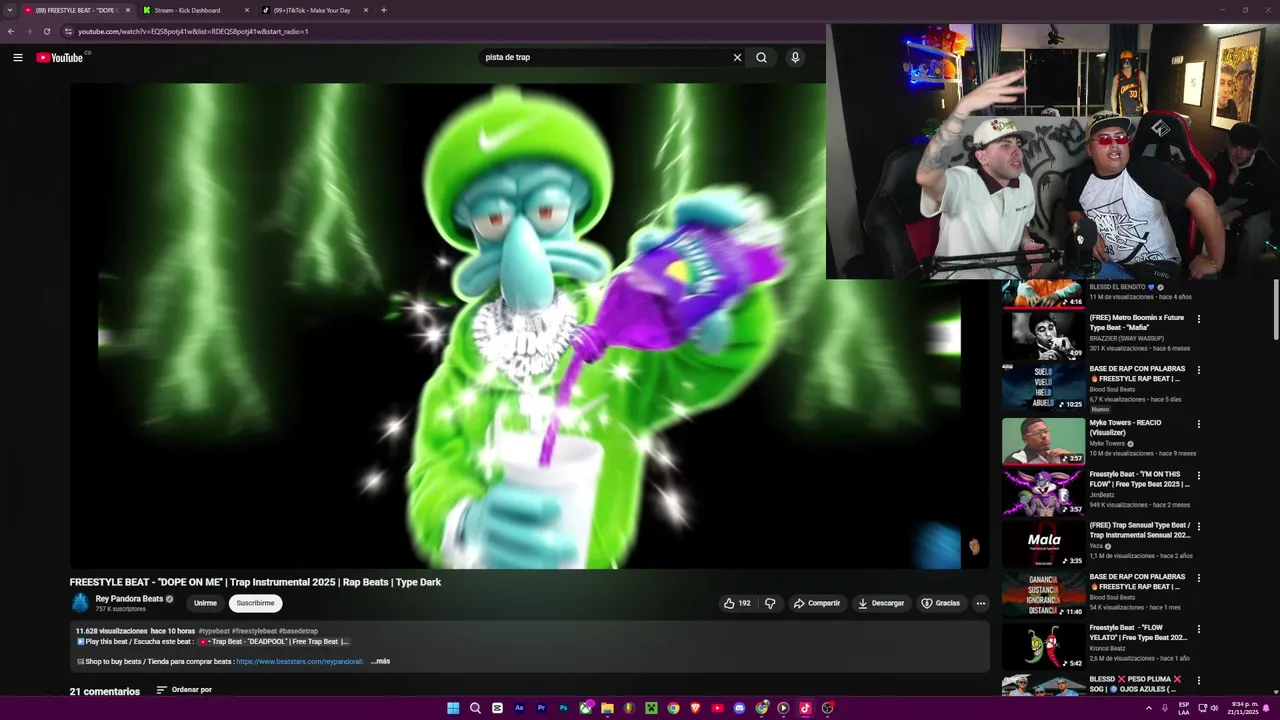Open taskbar search magnifier
The height and width of the screenshot is (720, 1280).
[475, 708]
